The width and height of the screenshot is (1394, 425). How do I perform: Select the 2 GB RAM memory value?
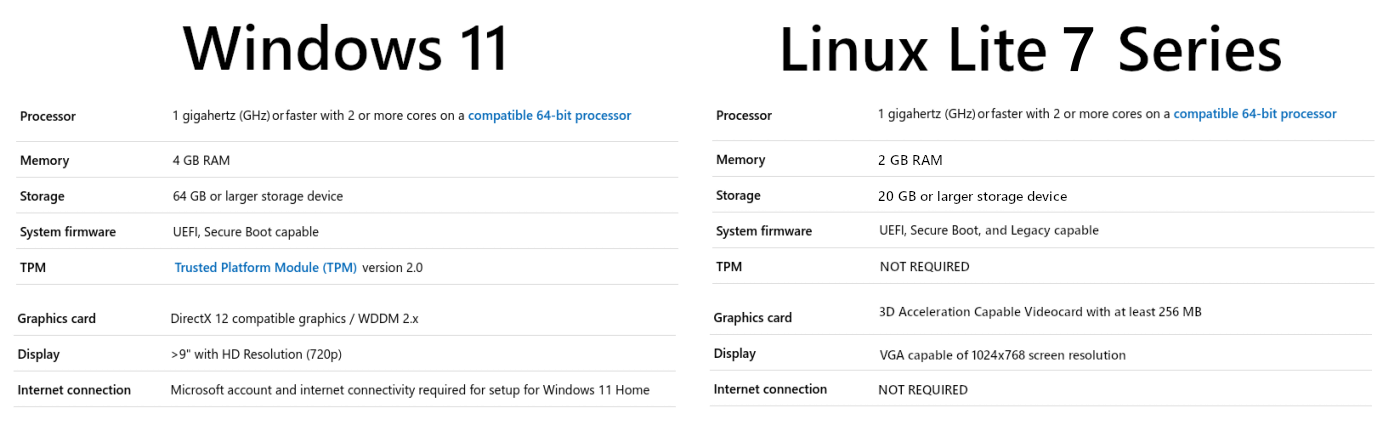point(910,160)
